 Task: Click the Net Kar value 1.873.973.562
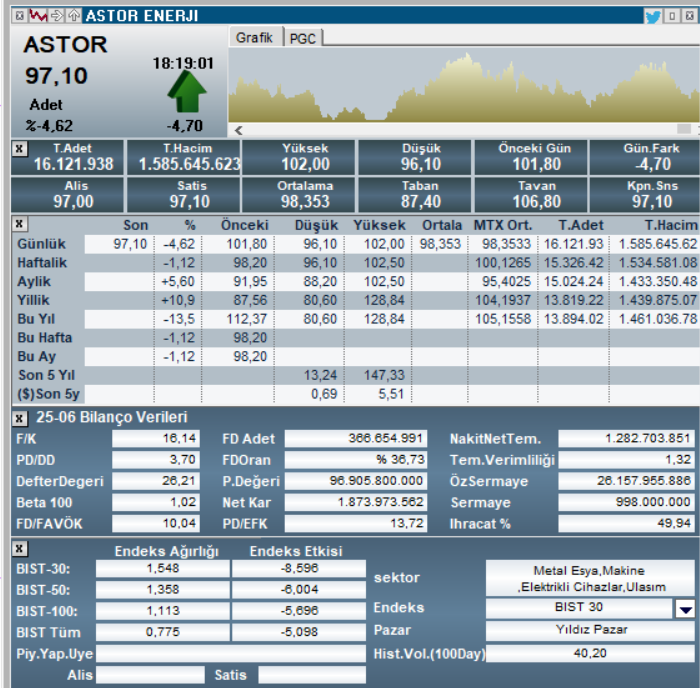pyautogui.click(x=356, y=502)
